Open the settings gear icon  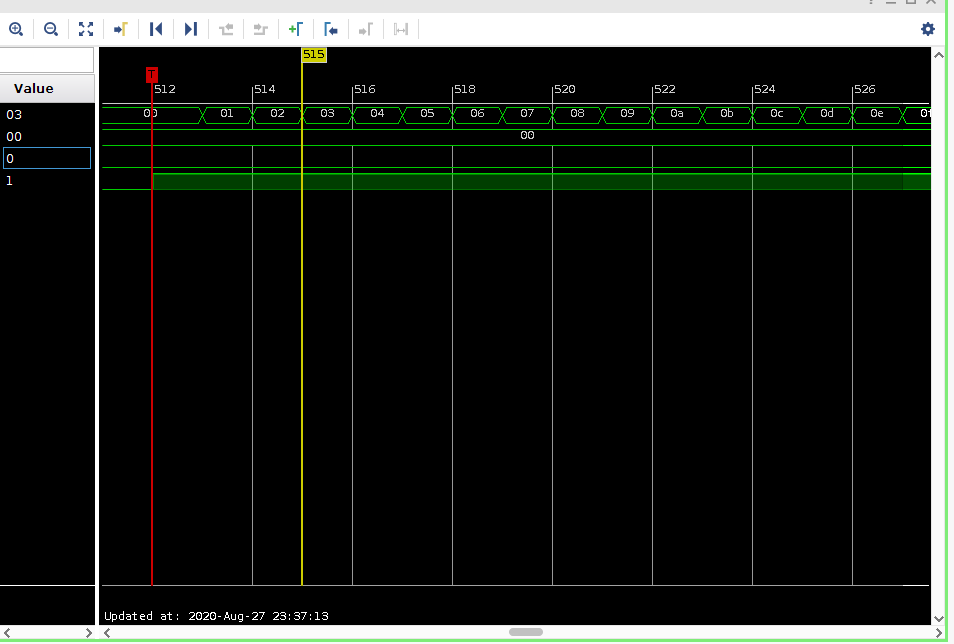928,29
